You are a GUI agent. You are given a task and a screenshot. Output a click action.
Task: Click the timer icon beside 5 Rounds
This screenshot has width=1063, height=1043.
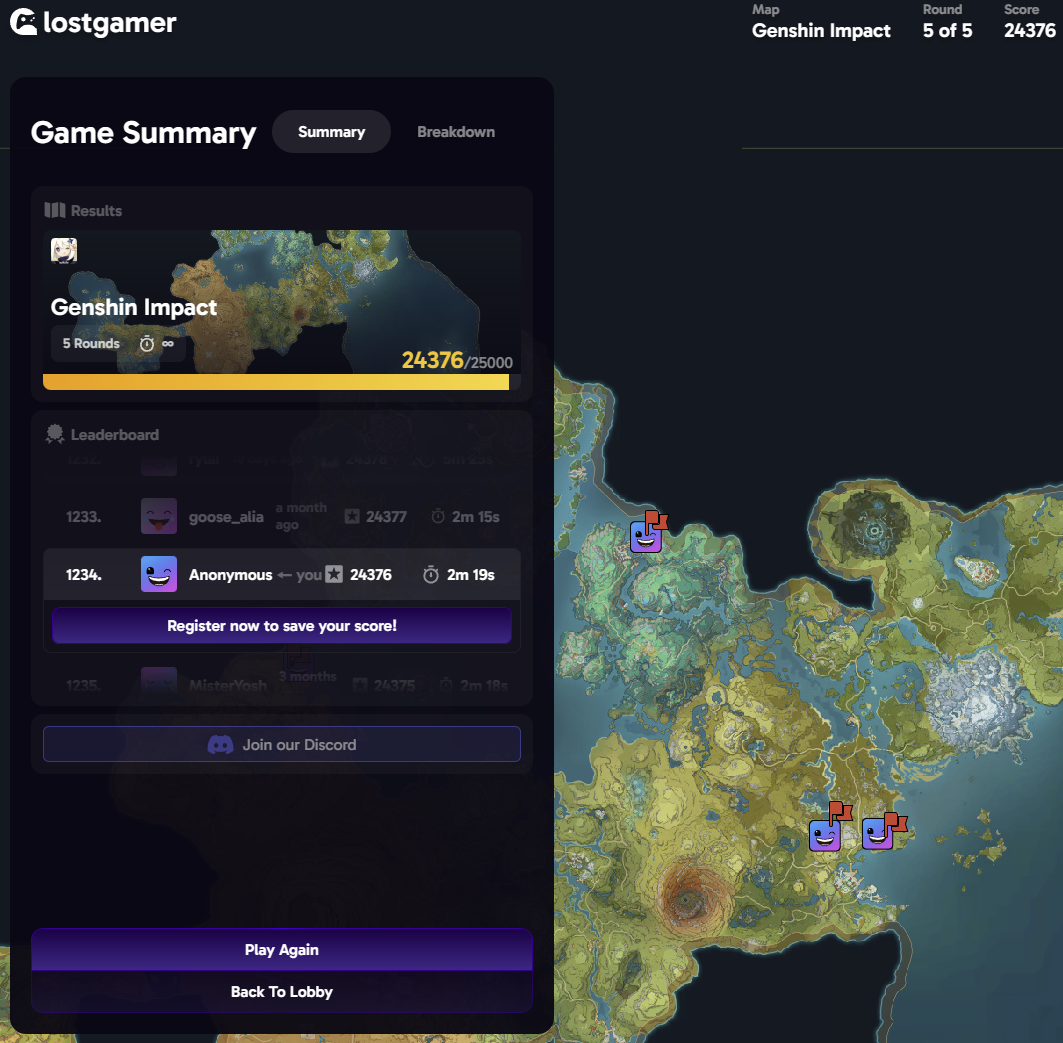pyautogui.click(x=146, y=344)
